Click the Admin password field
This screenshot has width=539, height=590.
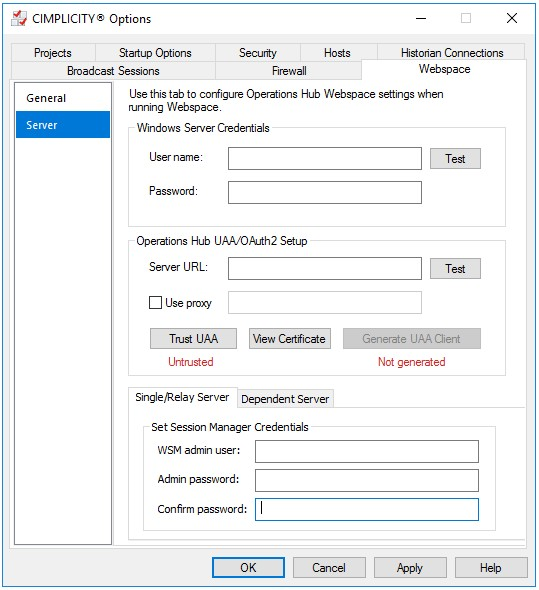coord(367,481)
